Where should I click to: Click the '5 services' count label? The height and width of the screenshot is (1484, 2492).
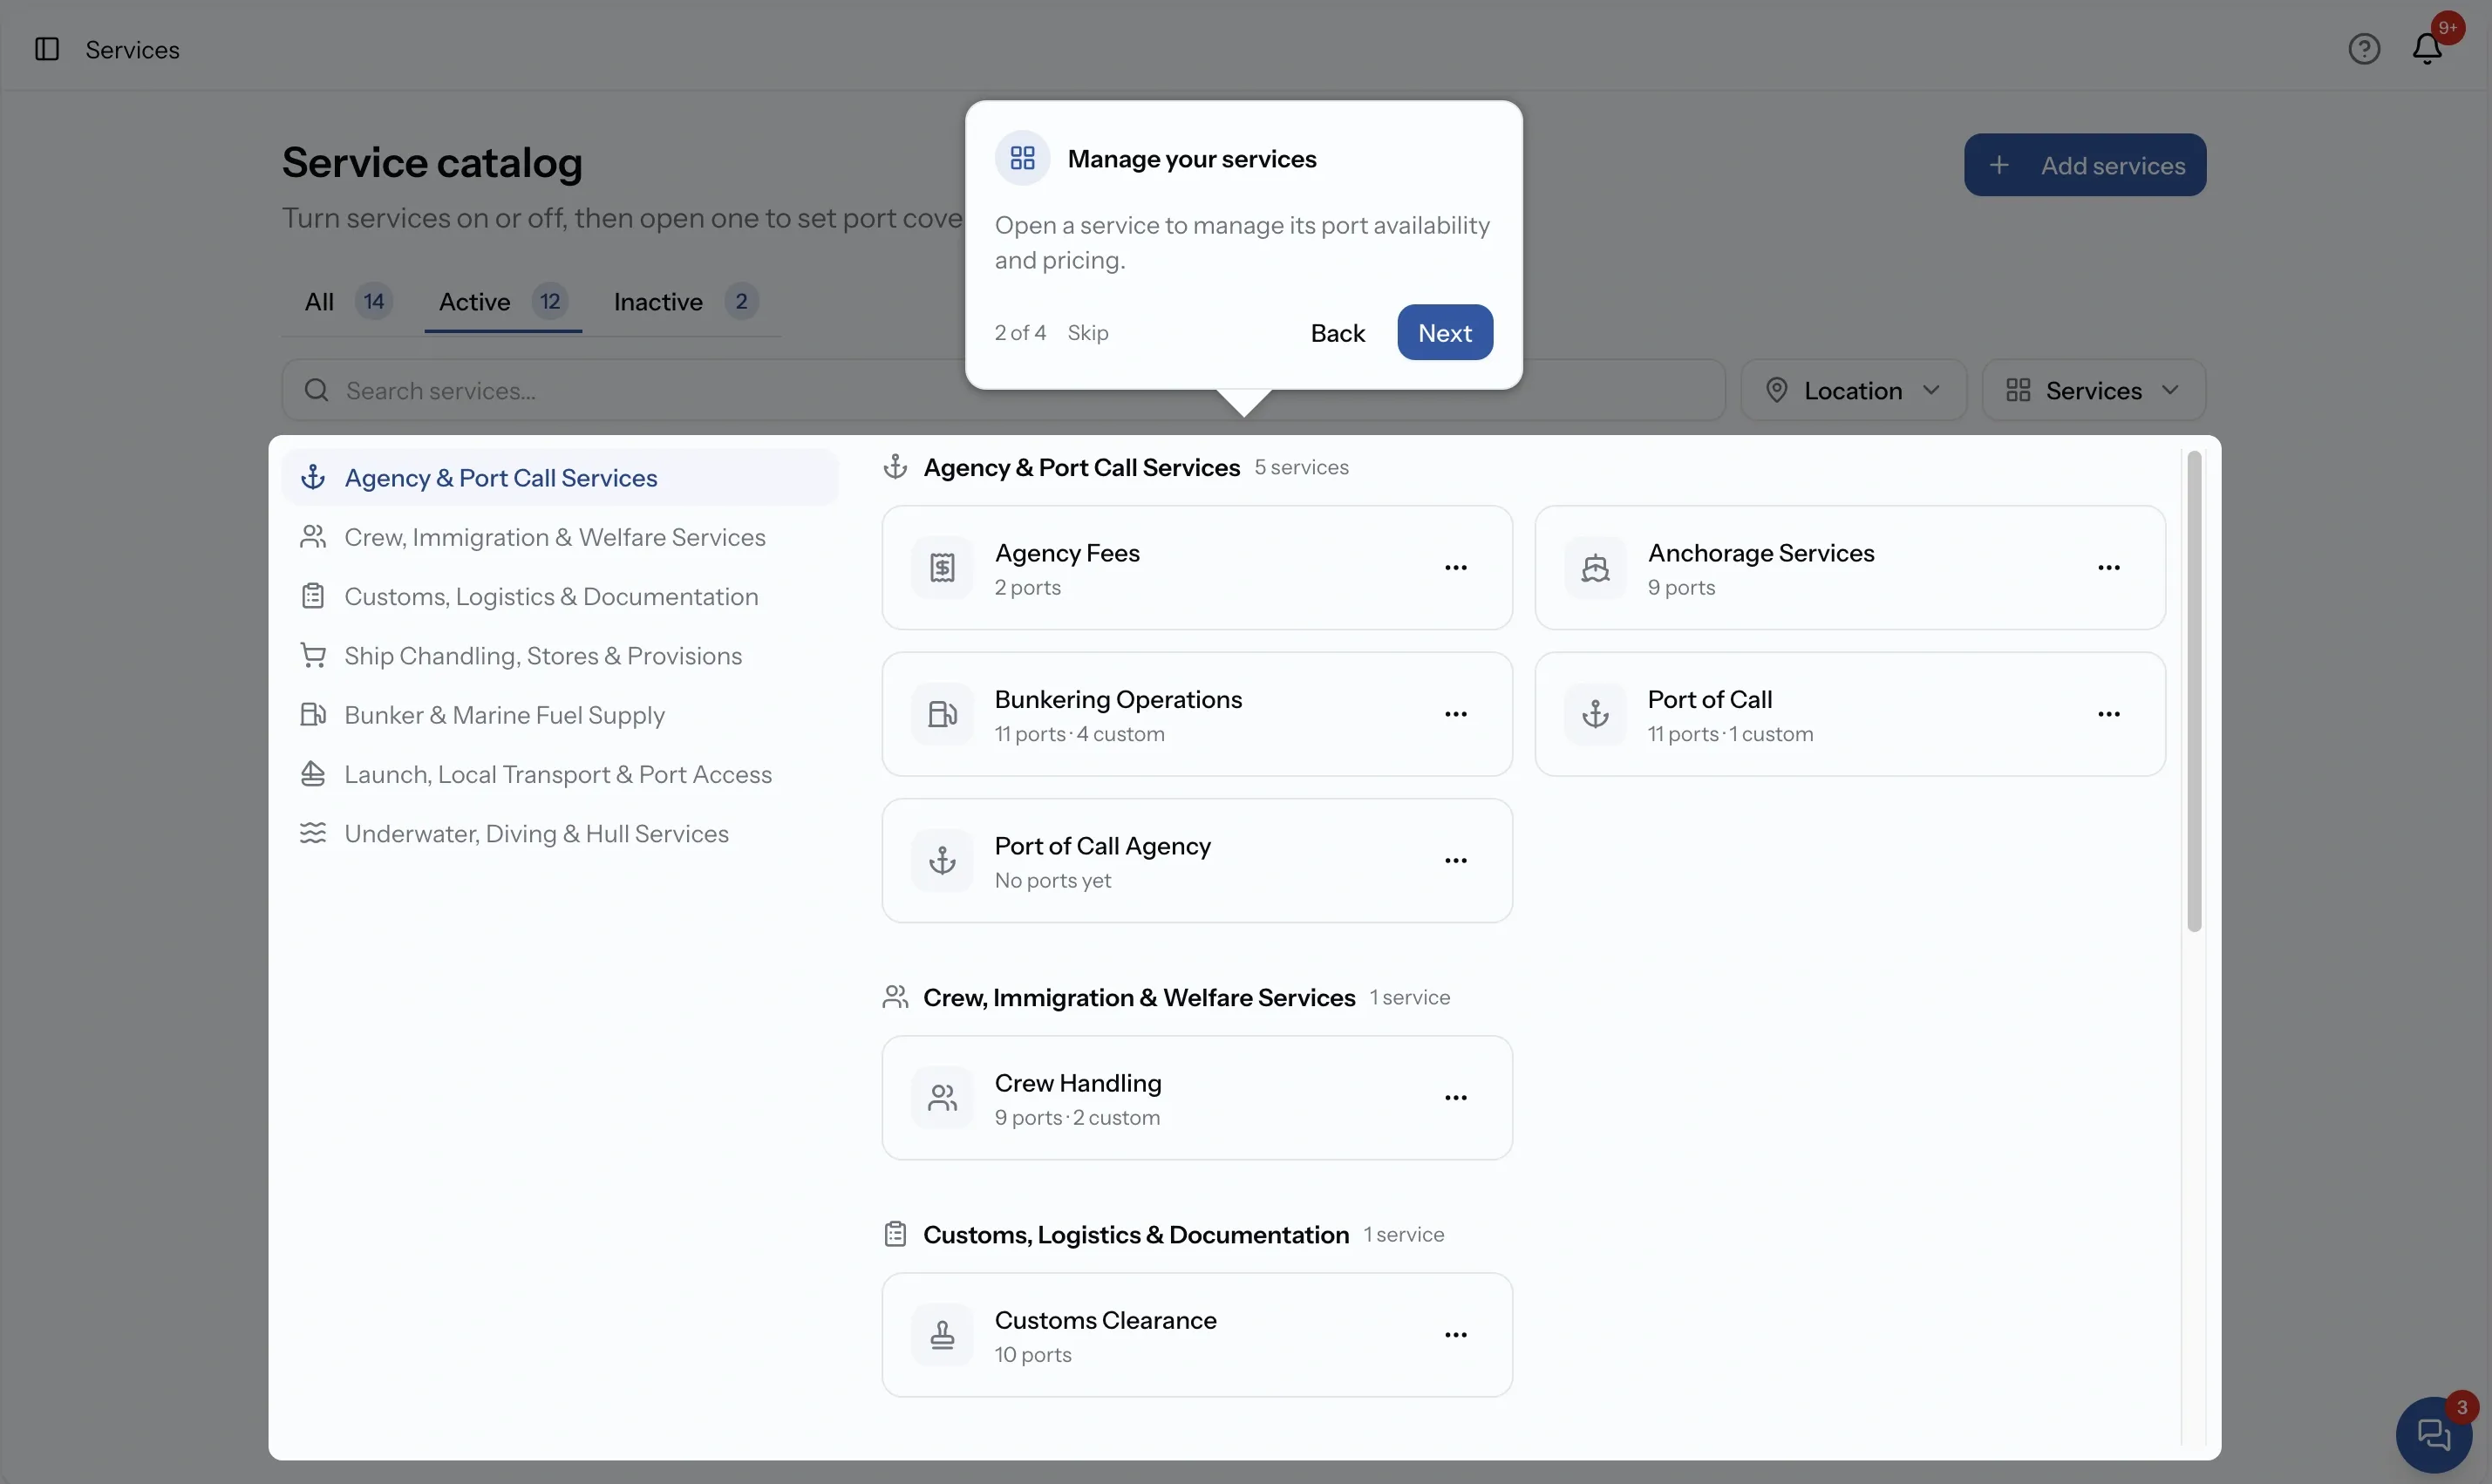[x=1301, y=467]
